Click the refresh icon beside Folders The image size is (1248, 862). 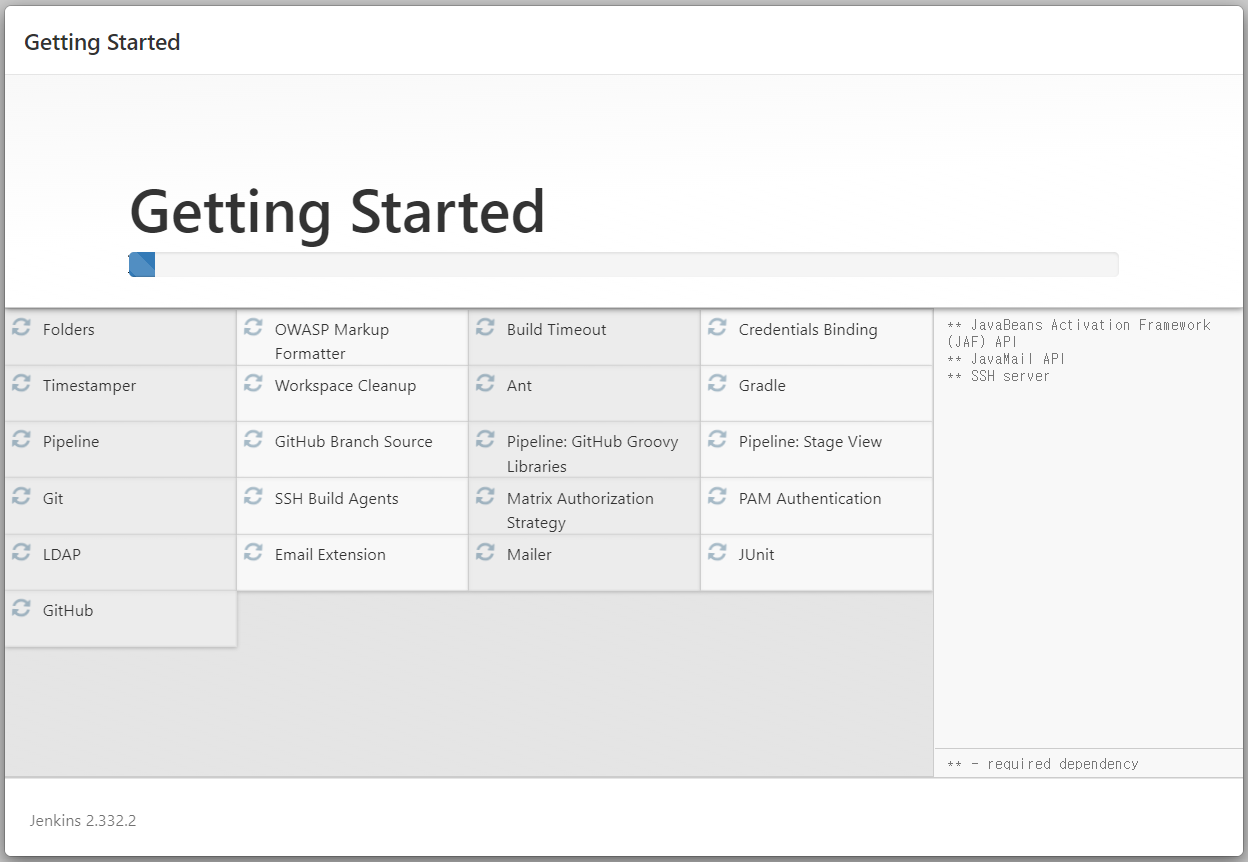pos(21,327)
